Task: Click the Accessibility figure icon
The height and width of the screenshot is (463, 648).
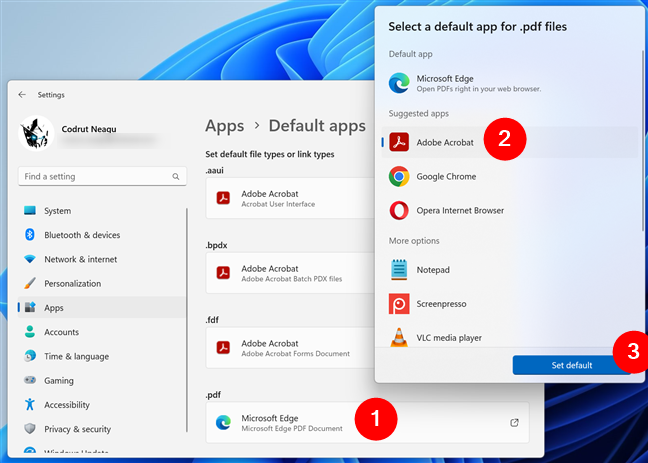Action: 30,404
